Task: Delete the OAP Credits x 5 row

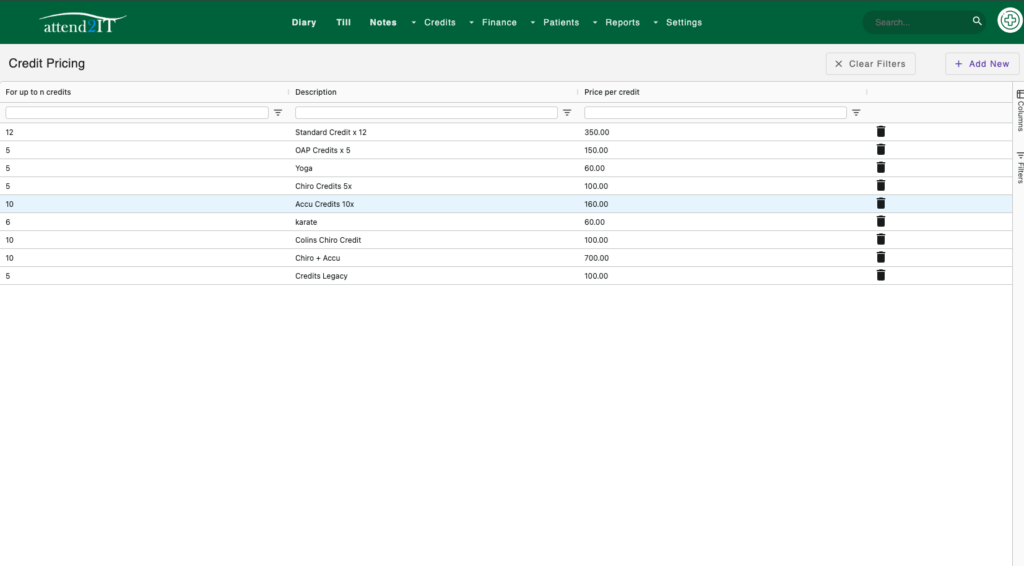Action: (880, 149)
